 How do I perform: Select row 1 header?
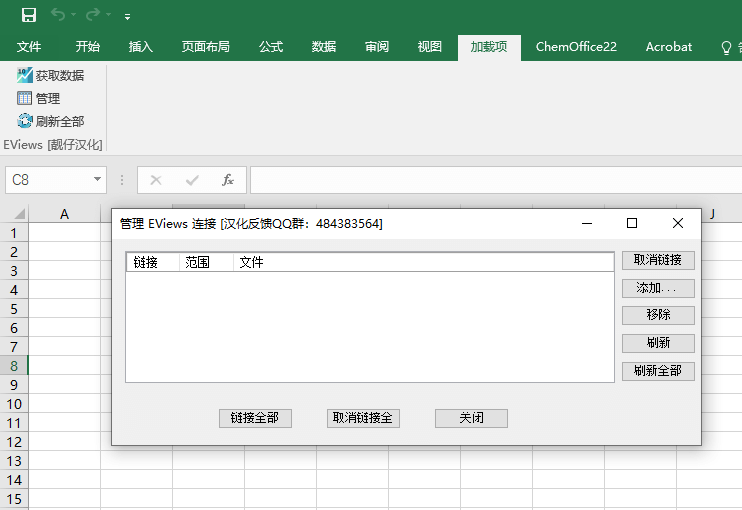[14, 233]
